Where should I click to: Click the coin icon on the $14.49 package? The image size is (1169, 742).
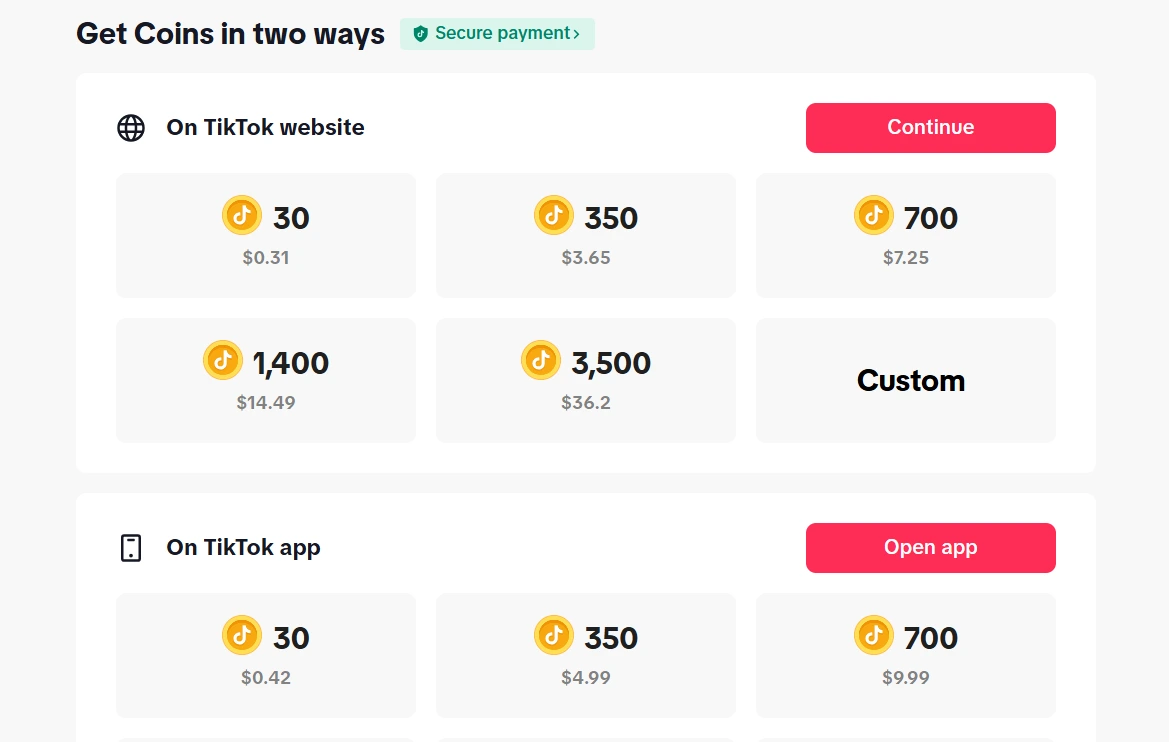pos(223,360)
